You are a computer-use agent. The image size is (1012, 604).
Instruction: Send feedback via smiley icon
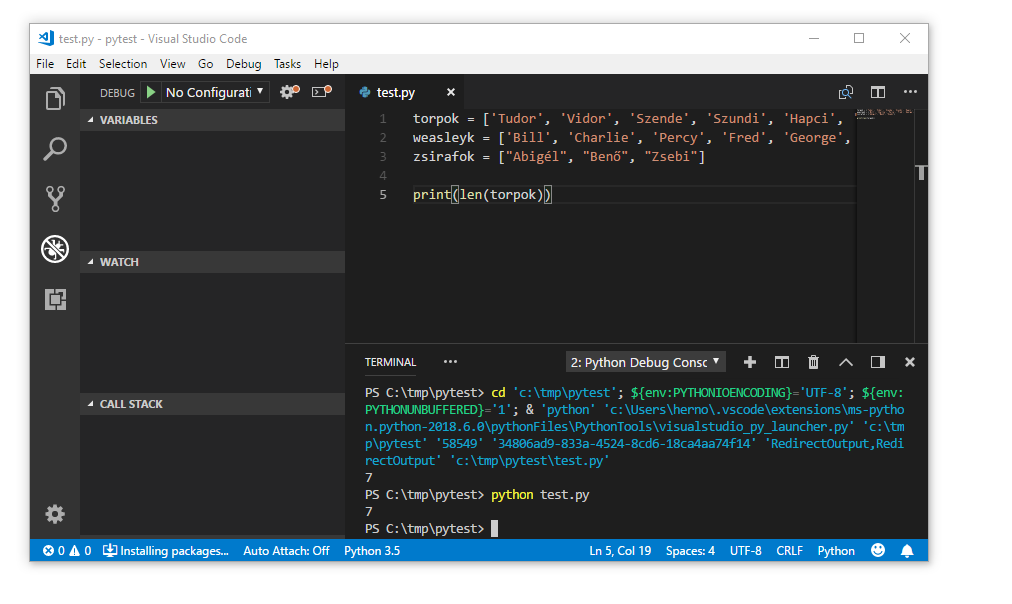[x=878, y=550]
